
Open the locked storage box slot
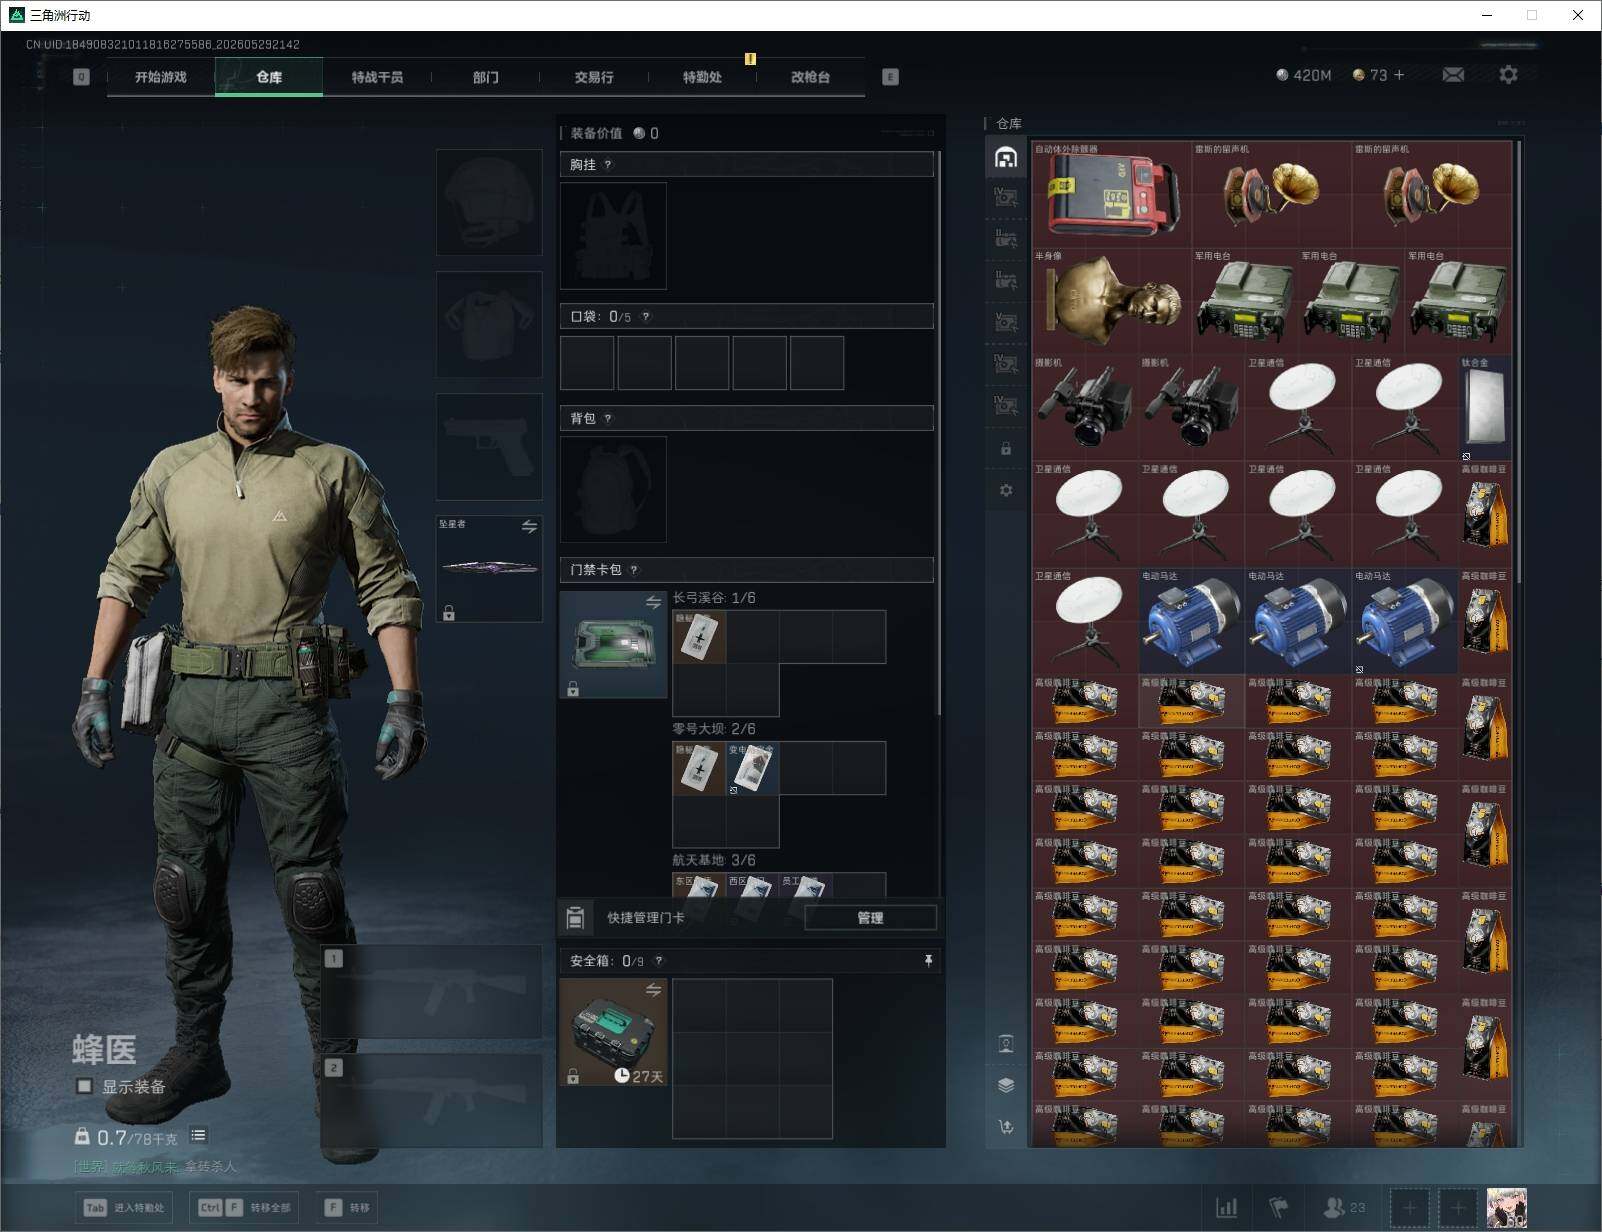[1006, 449]
